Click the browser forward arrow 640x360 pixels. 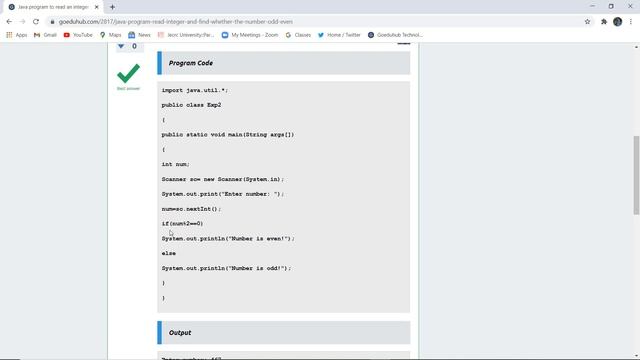22,22
